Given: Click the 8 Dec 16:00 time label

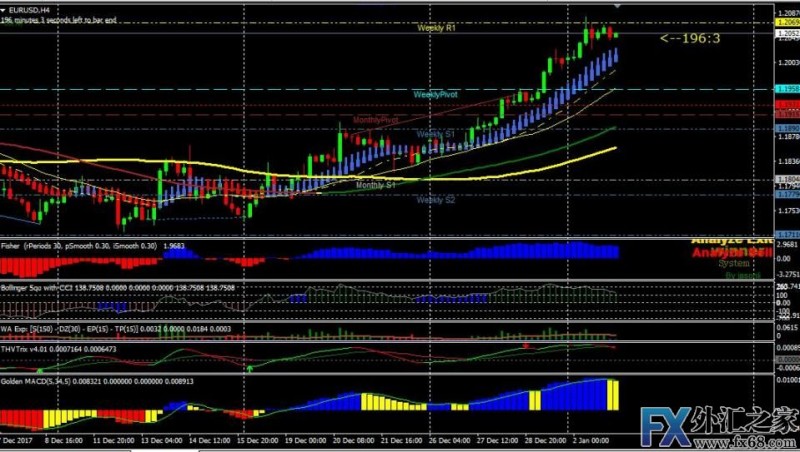Looking at the screenshot, I should [x=64, y=441].
